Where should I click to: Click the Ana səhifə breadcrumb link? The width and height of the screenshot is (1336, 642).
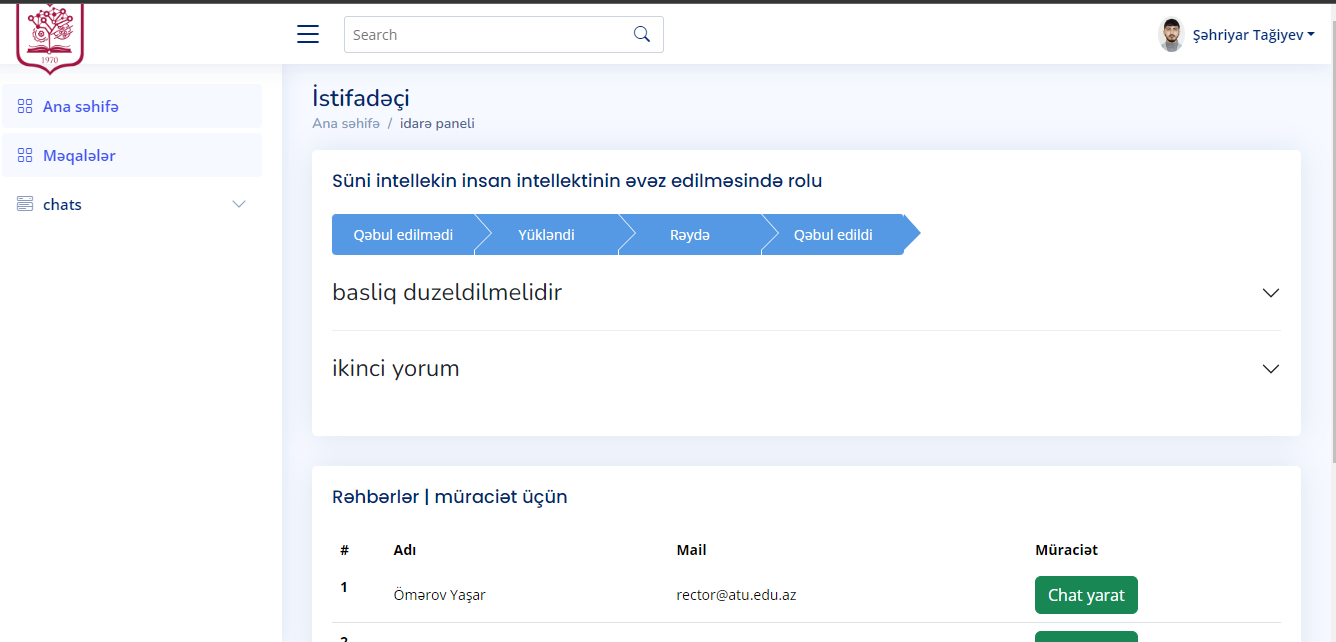tap(346, 123)
